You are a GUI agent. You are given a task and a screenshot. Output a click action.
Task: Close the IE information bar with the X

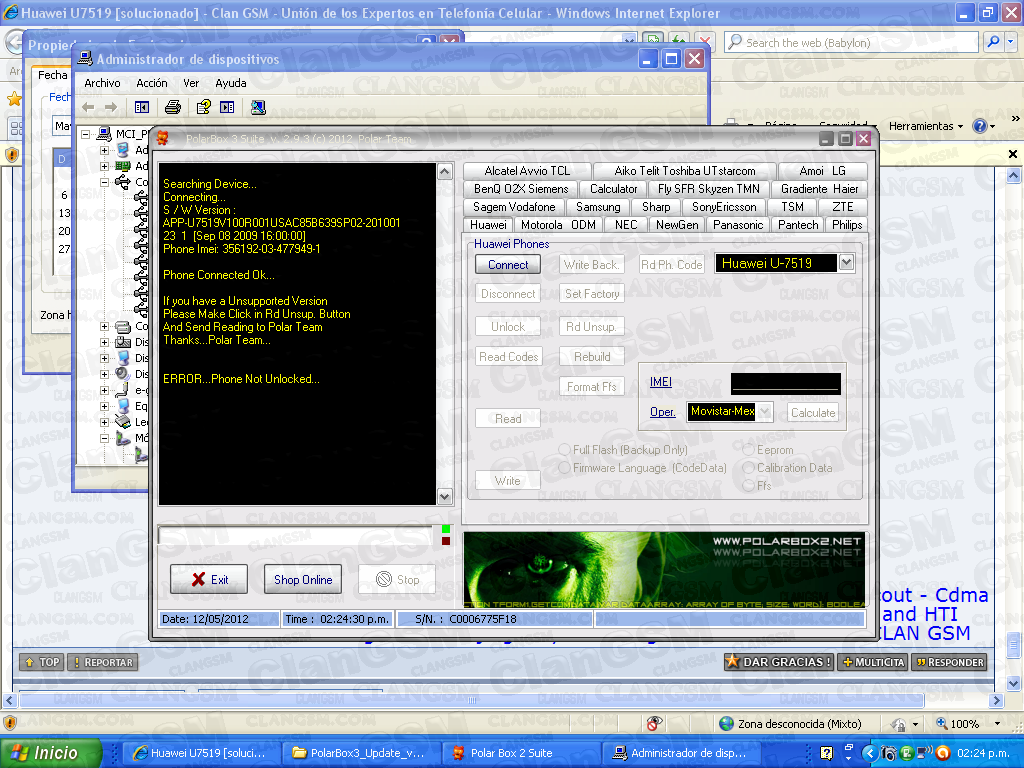tap(1013, 154)
